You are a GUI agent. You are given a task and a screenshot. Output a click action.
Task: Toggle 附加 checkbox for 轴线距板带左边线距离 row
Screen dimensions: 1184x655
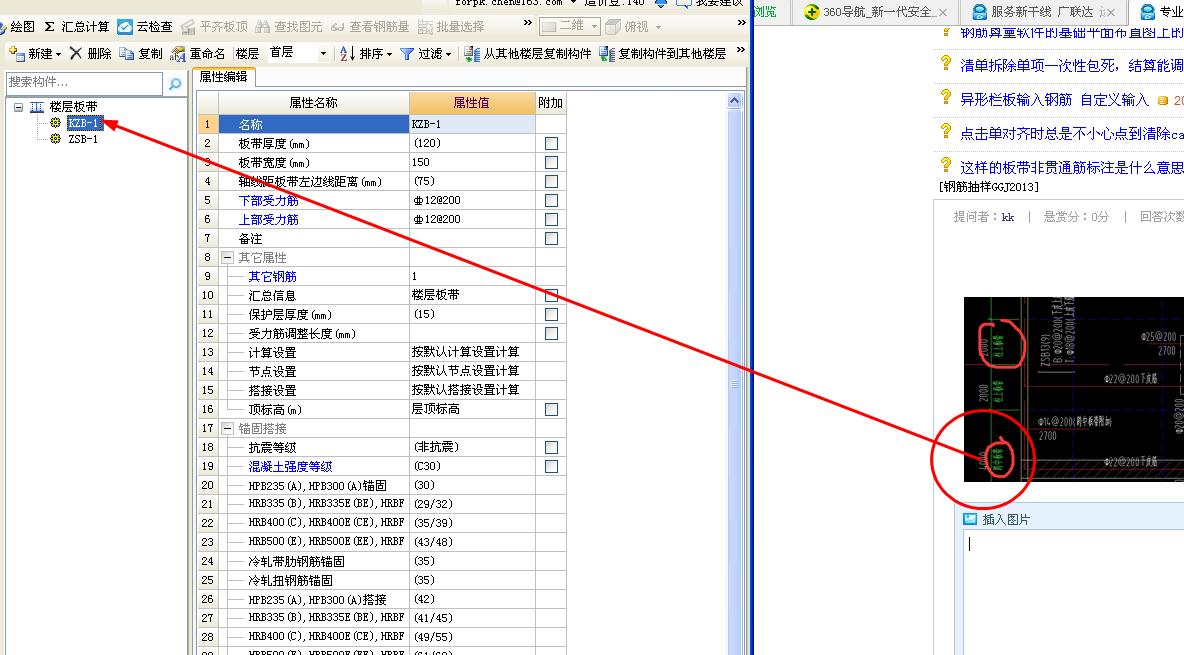tap(551, 181)
